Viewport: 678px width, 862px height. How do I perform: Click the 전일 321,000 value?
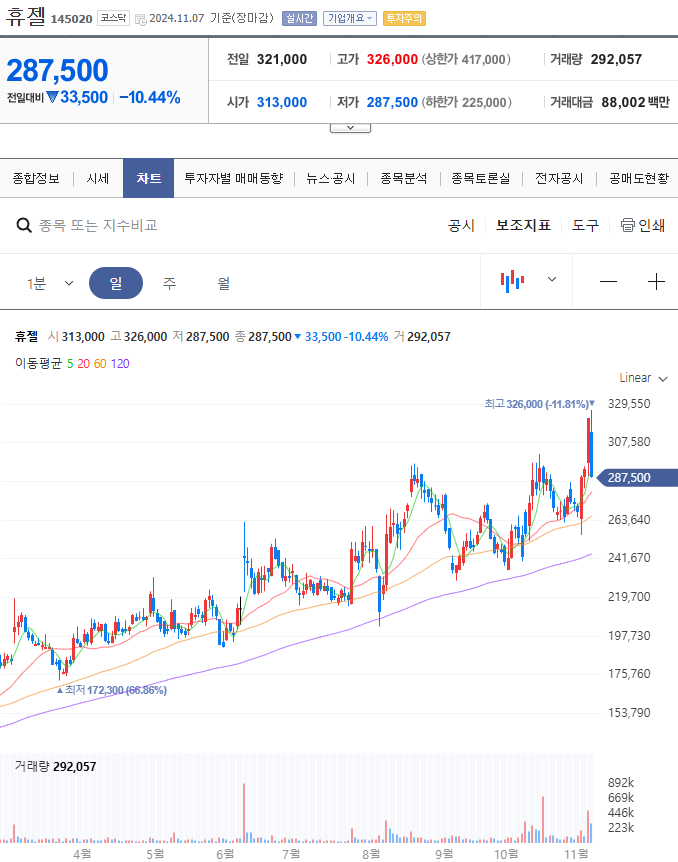282,59
